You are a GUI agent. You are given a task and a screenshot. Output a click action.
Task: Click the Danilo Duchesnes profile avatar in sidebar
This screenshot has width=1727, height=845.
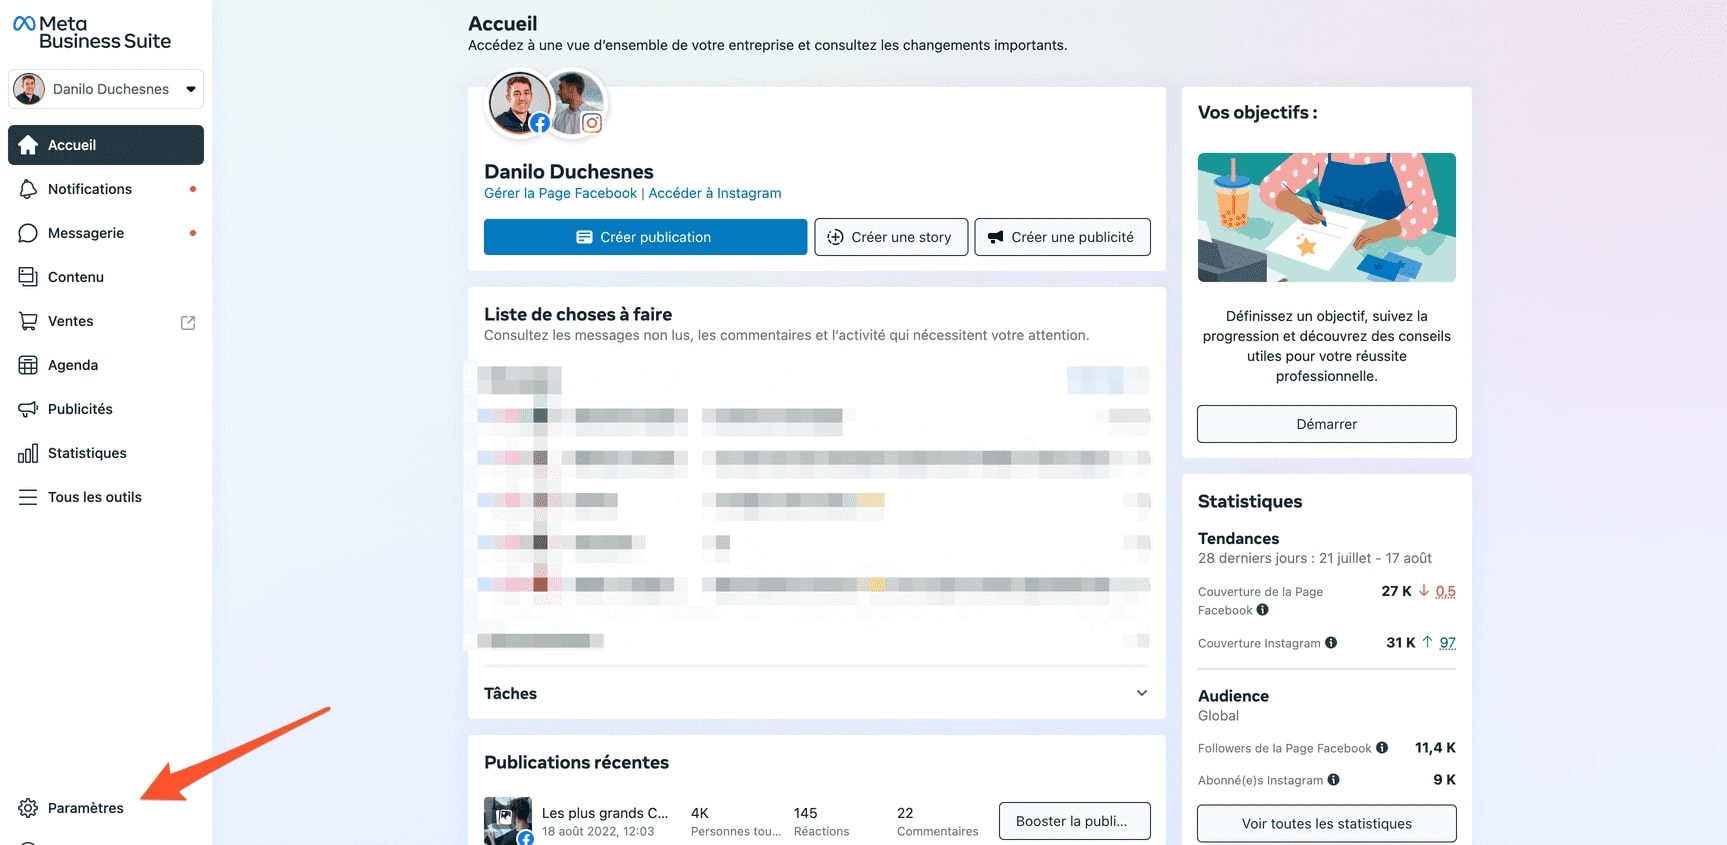tap(29, 89)
